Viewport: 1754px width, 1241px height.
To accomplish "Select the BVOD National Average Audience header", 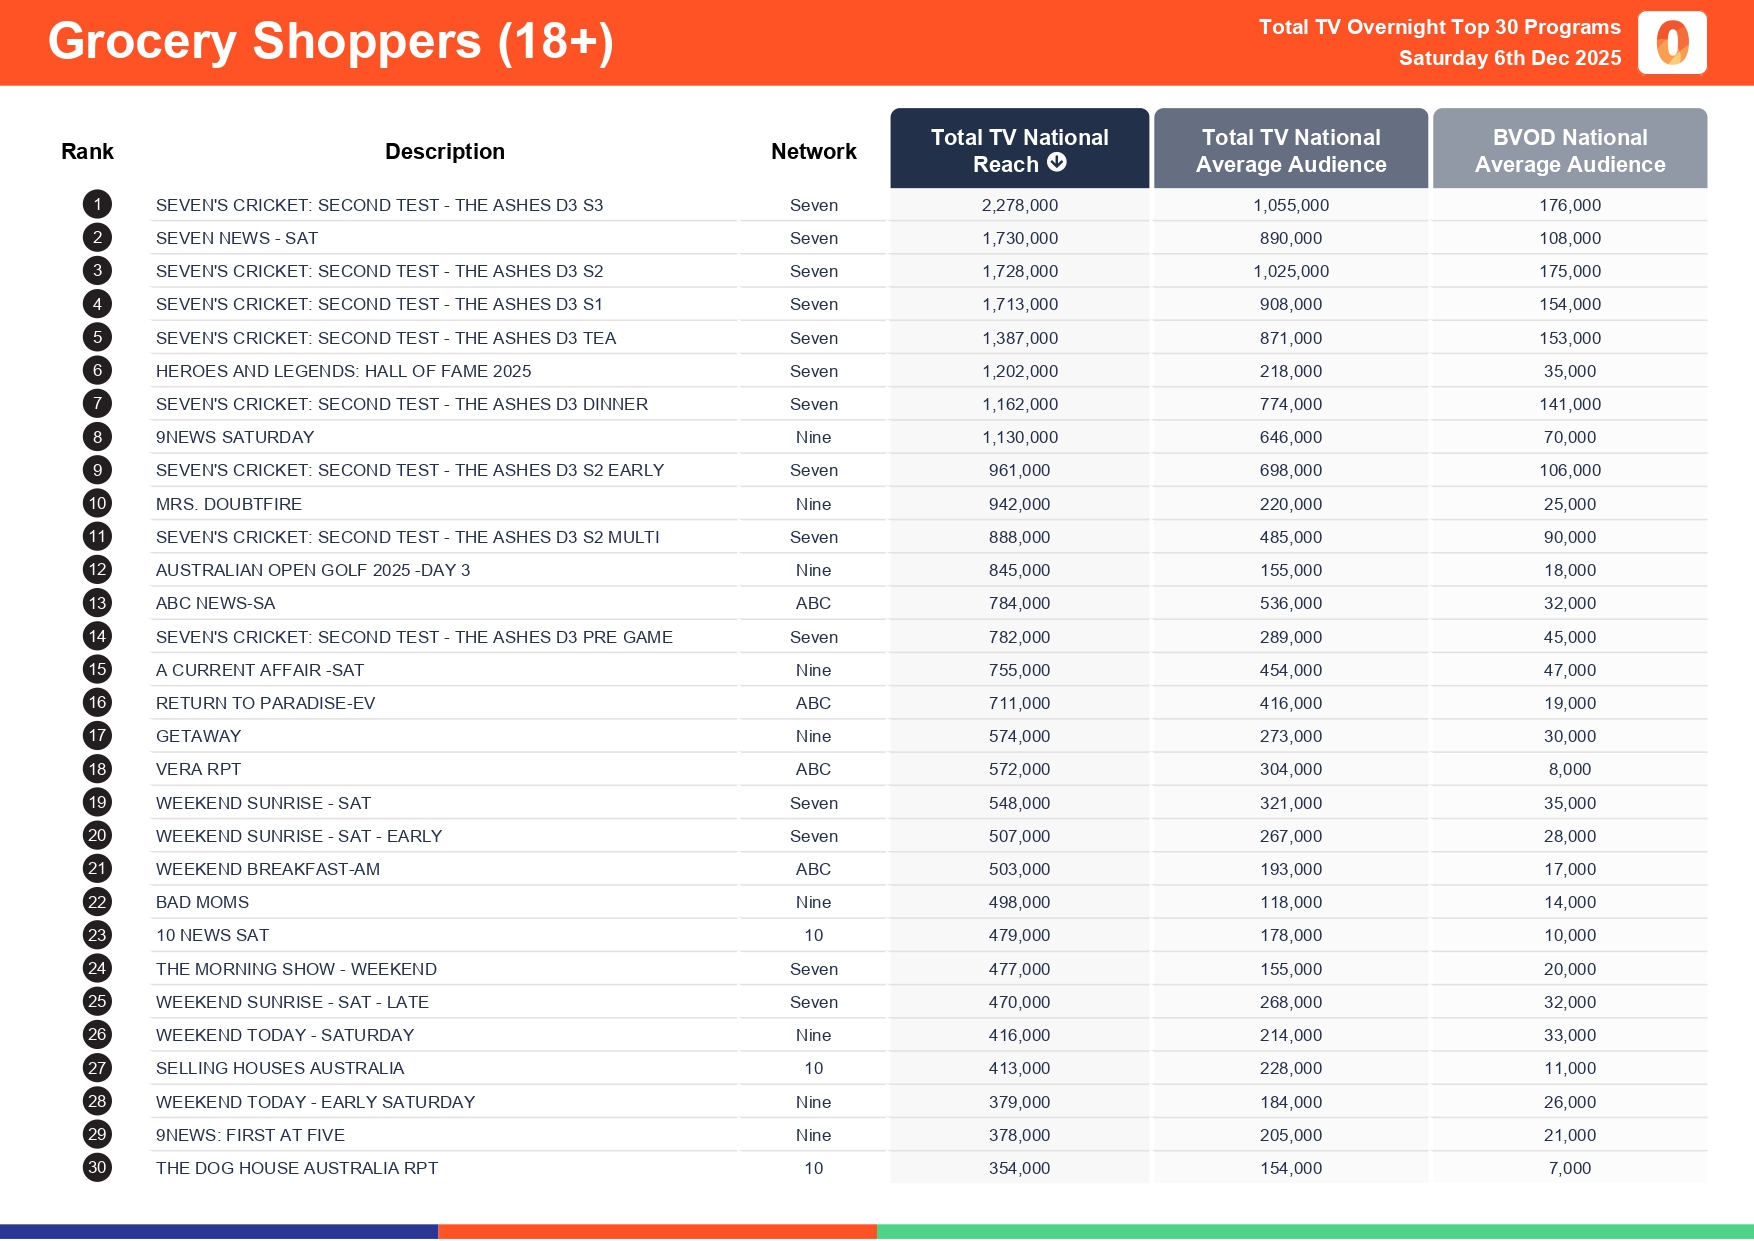I will click(1569, 150).
